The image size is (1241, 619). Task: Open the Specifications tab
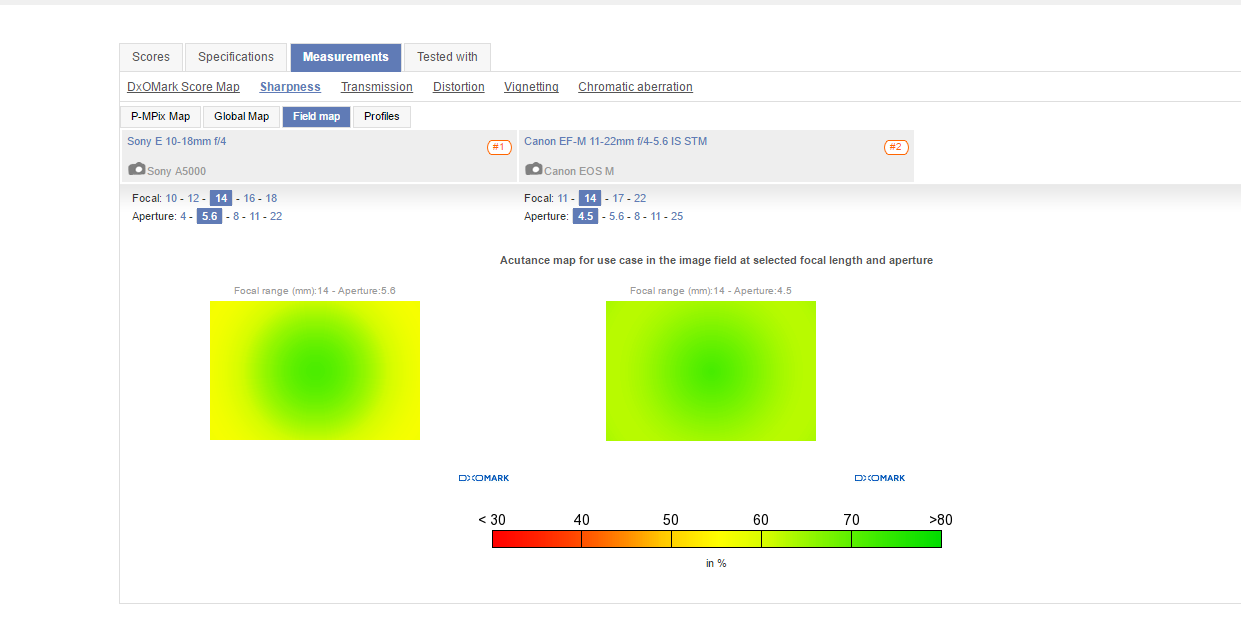236,57
